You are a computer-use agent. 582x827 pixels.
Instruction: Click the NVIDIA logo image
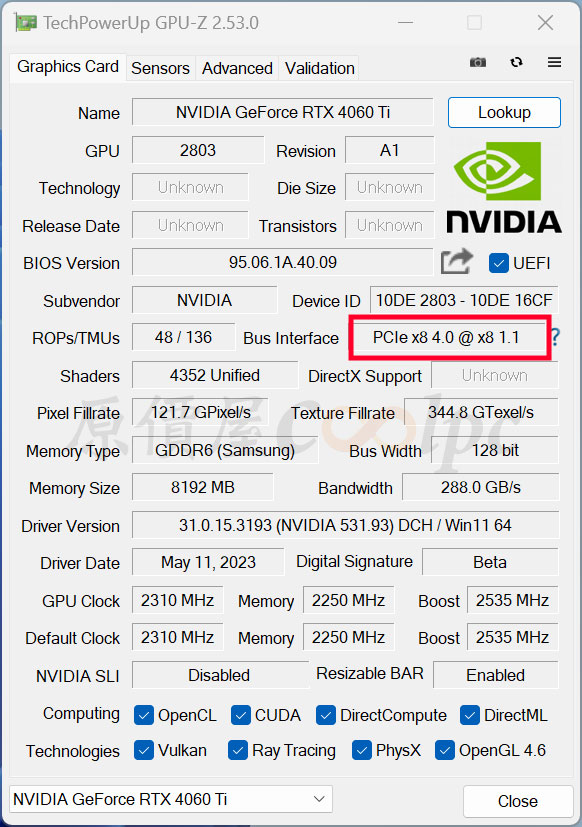[503, 187]
